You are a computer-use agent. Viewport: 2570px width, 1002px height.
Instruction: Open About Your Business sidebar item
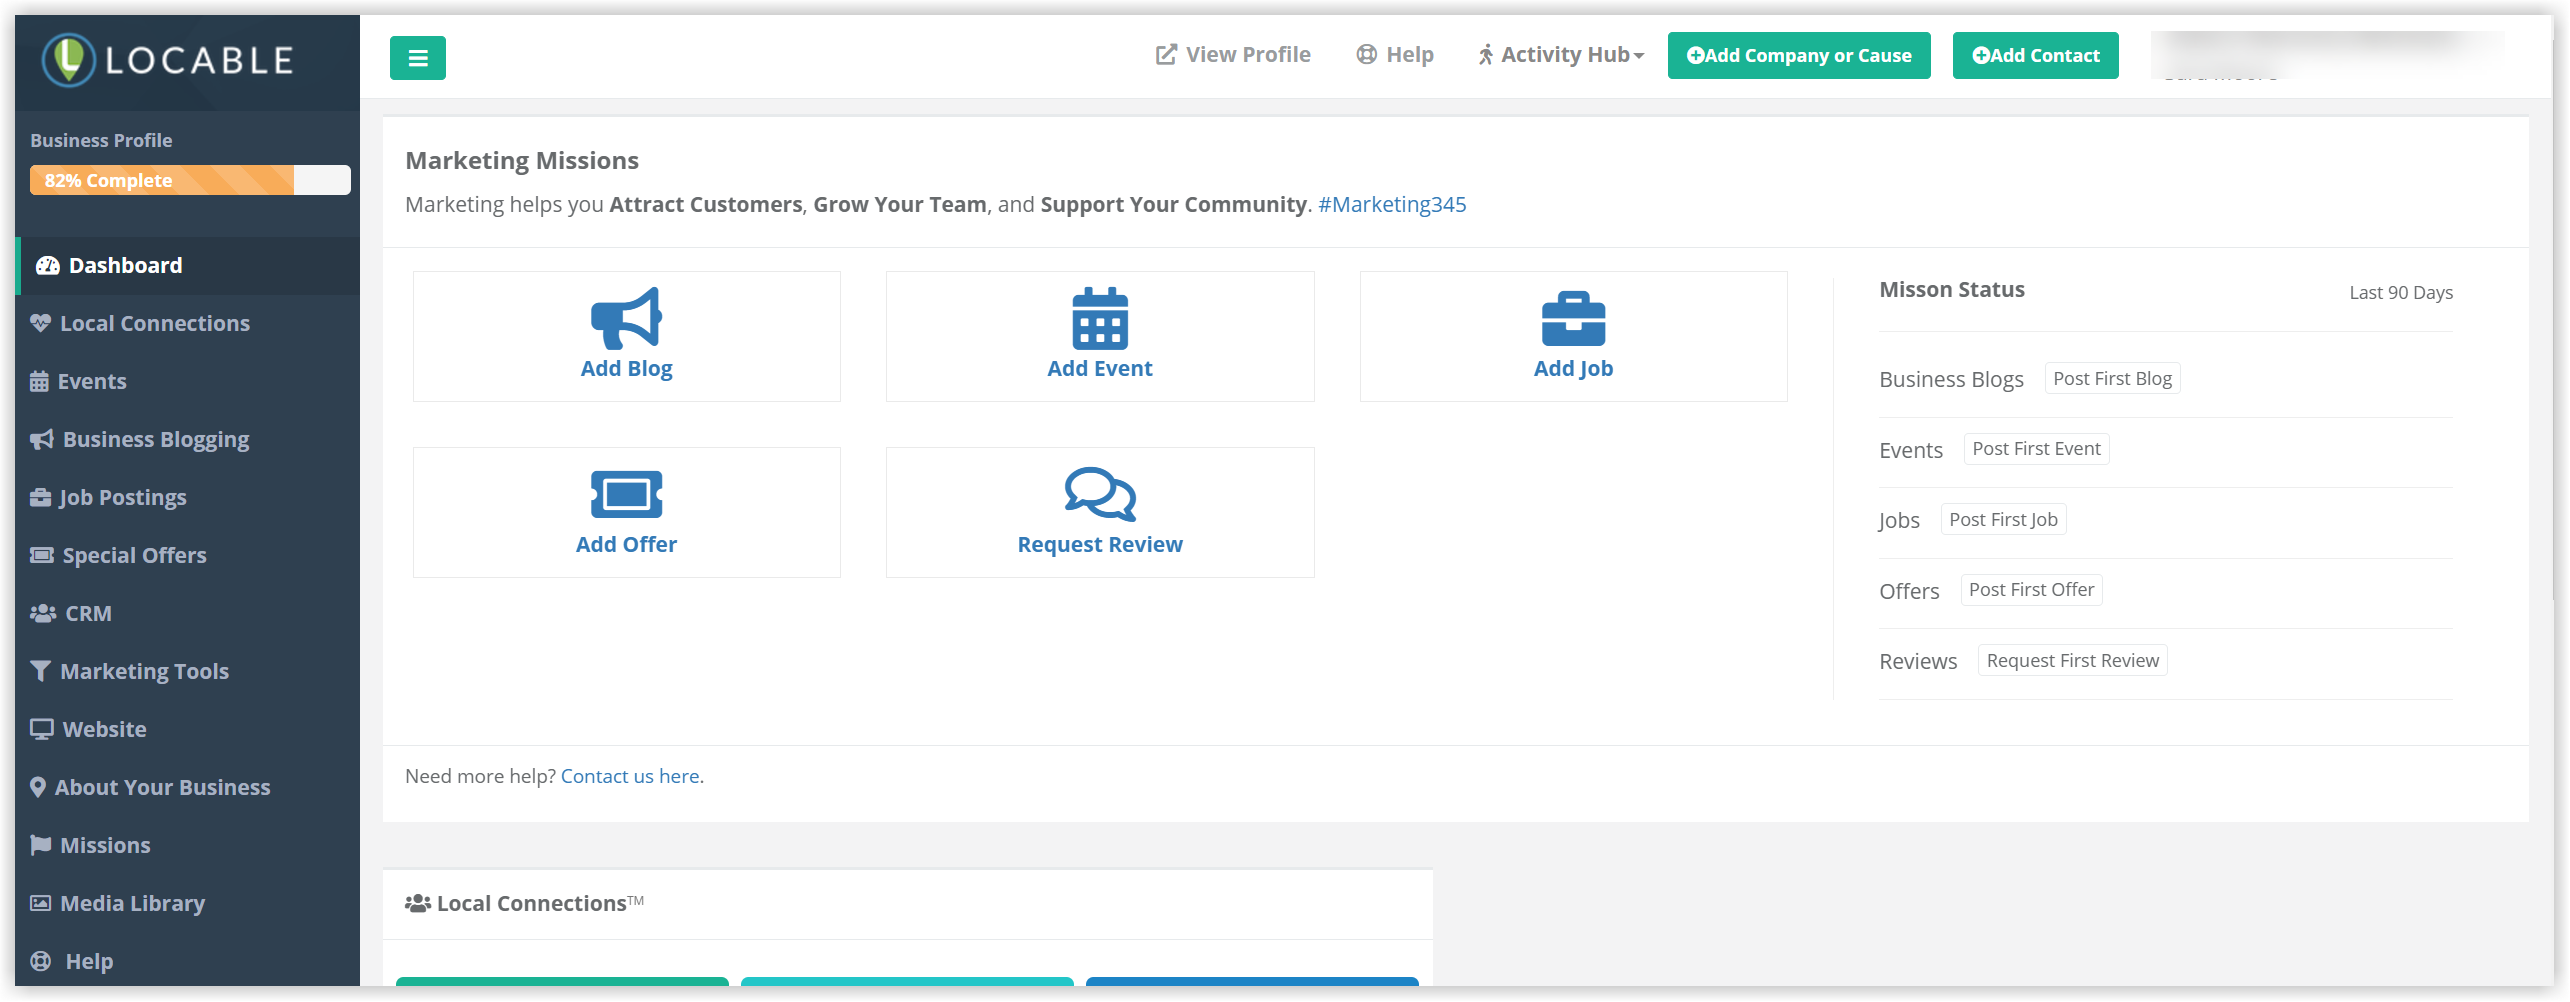pos(188,787)
